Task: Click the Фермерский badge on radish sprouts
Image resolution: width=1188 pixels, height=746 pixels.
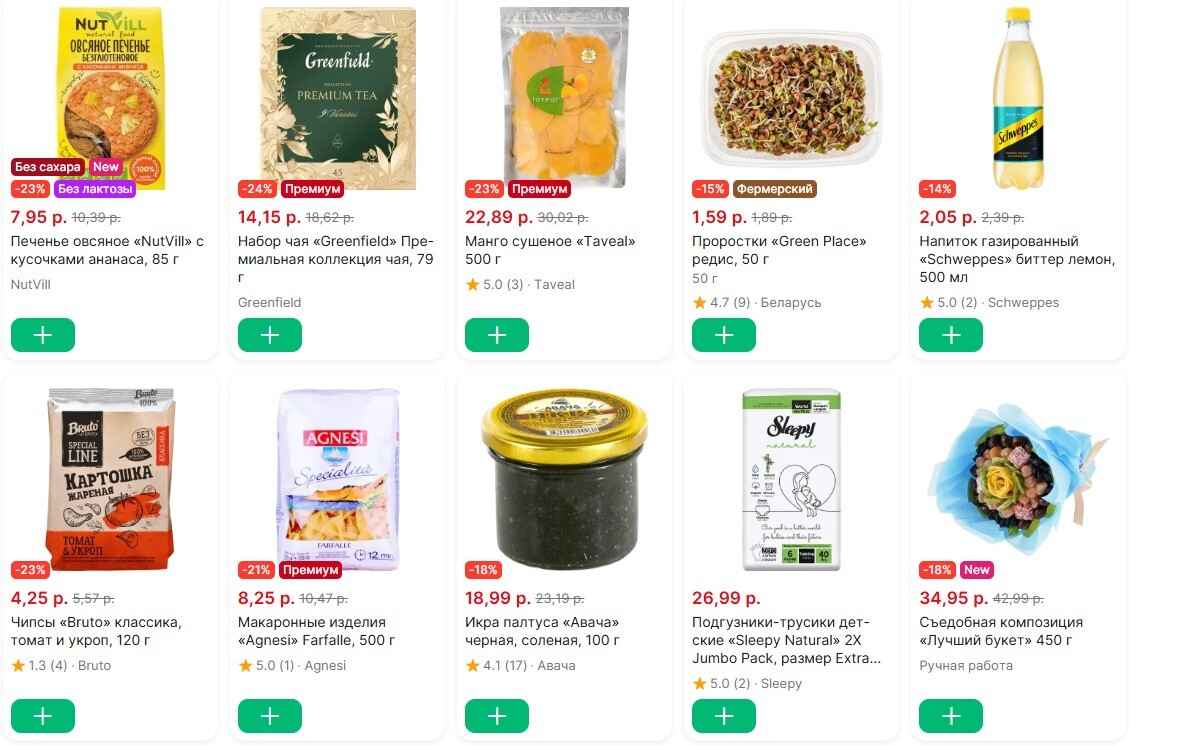Action: [774, 189]
